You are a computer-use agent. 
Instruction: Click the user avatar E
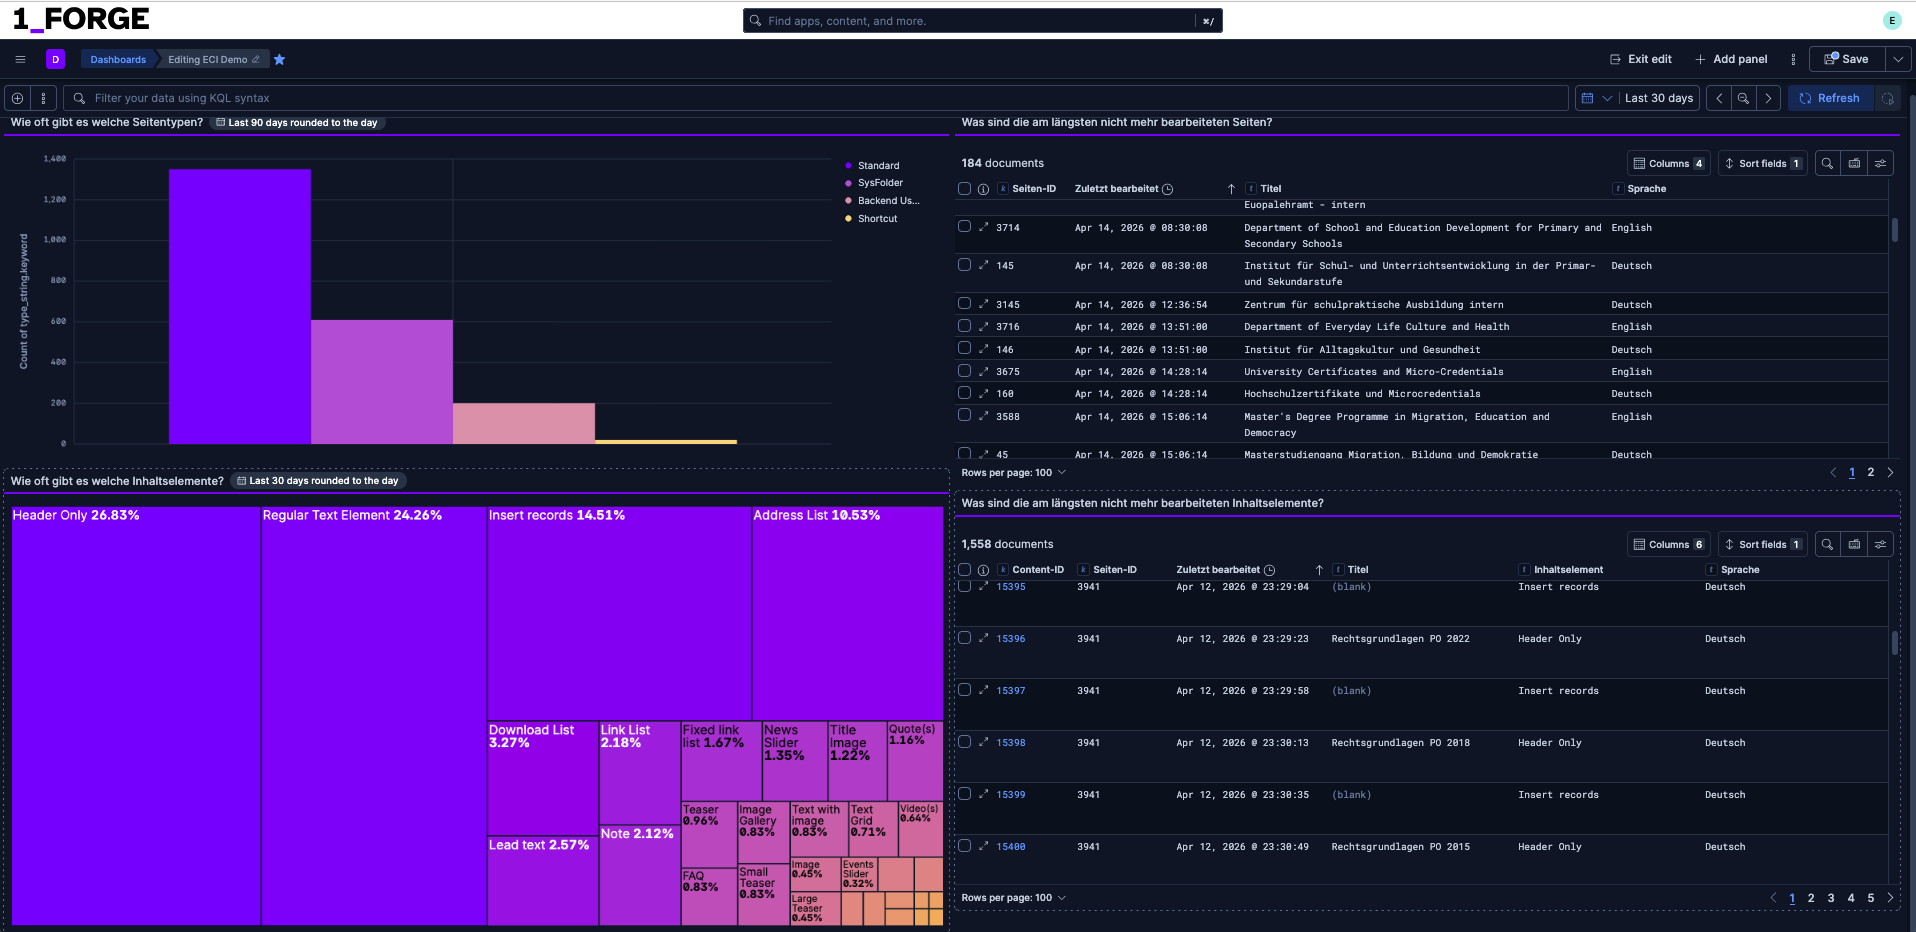coord(1892,20)
